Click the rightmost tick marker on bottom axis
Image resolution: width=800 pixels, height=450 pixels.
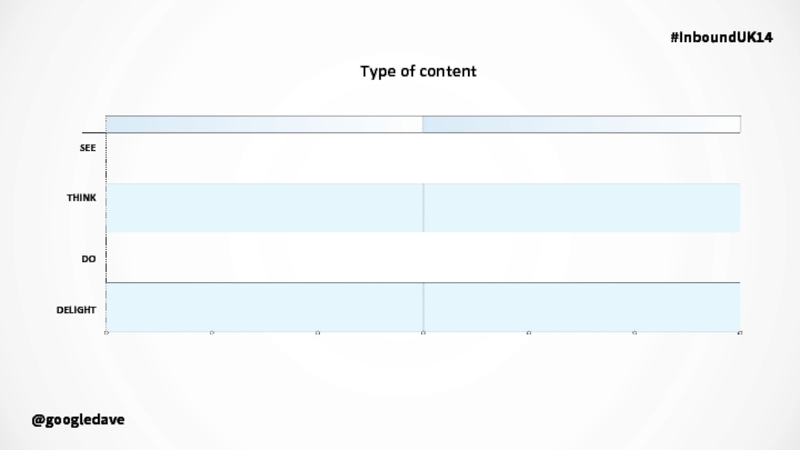click(740, 333)
